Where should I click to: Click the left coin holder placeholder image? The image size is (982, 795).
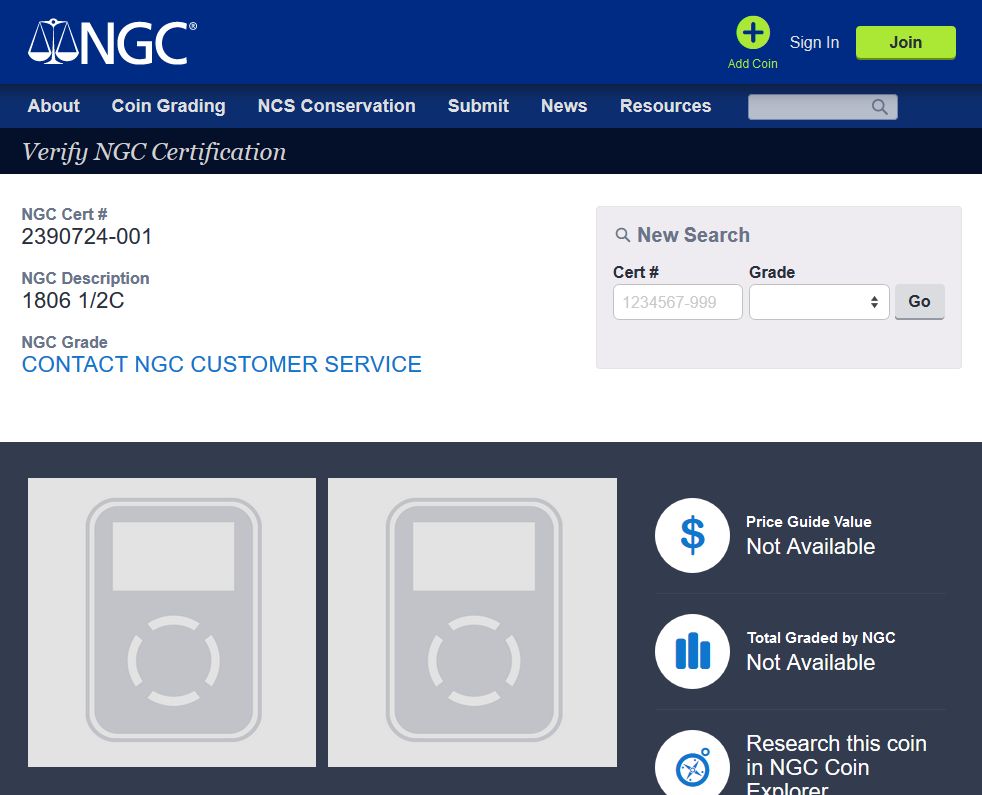coord(172,622)
